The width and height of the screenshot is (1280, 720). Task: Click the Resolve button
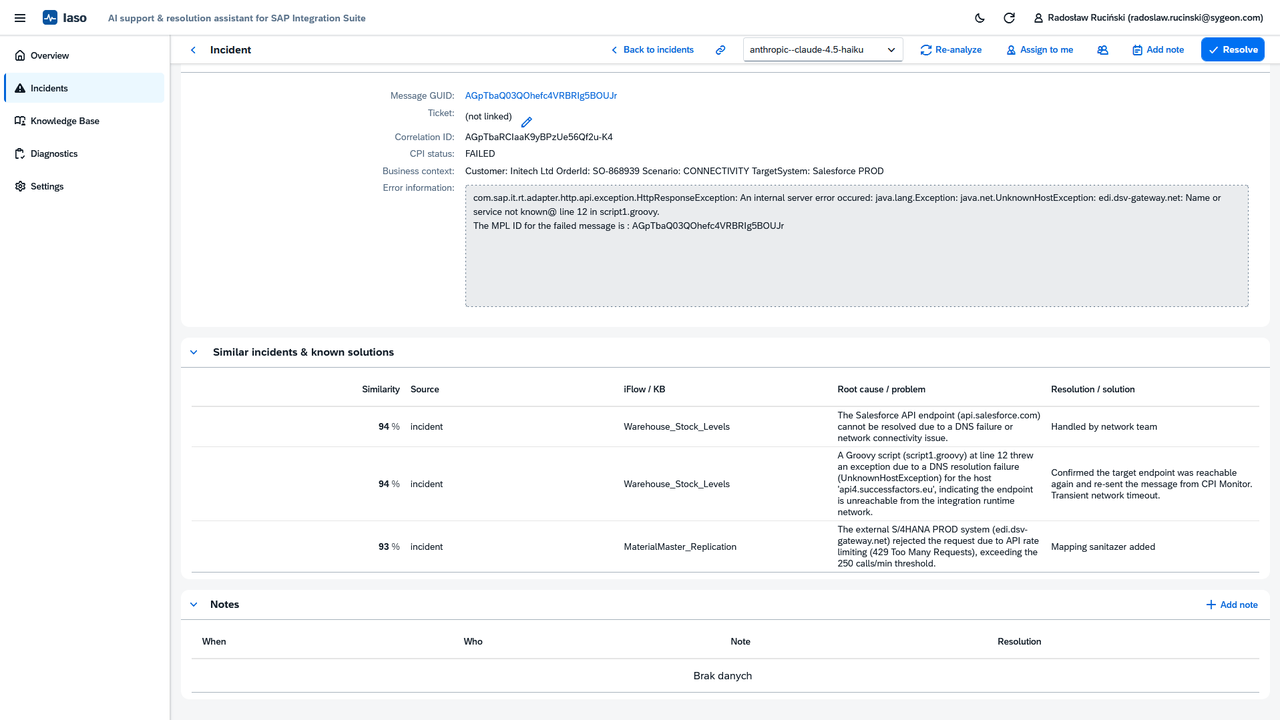(1233, 50)
